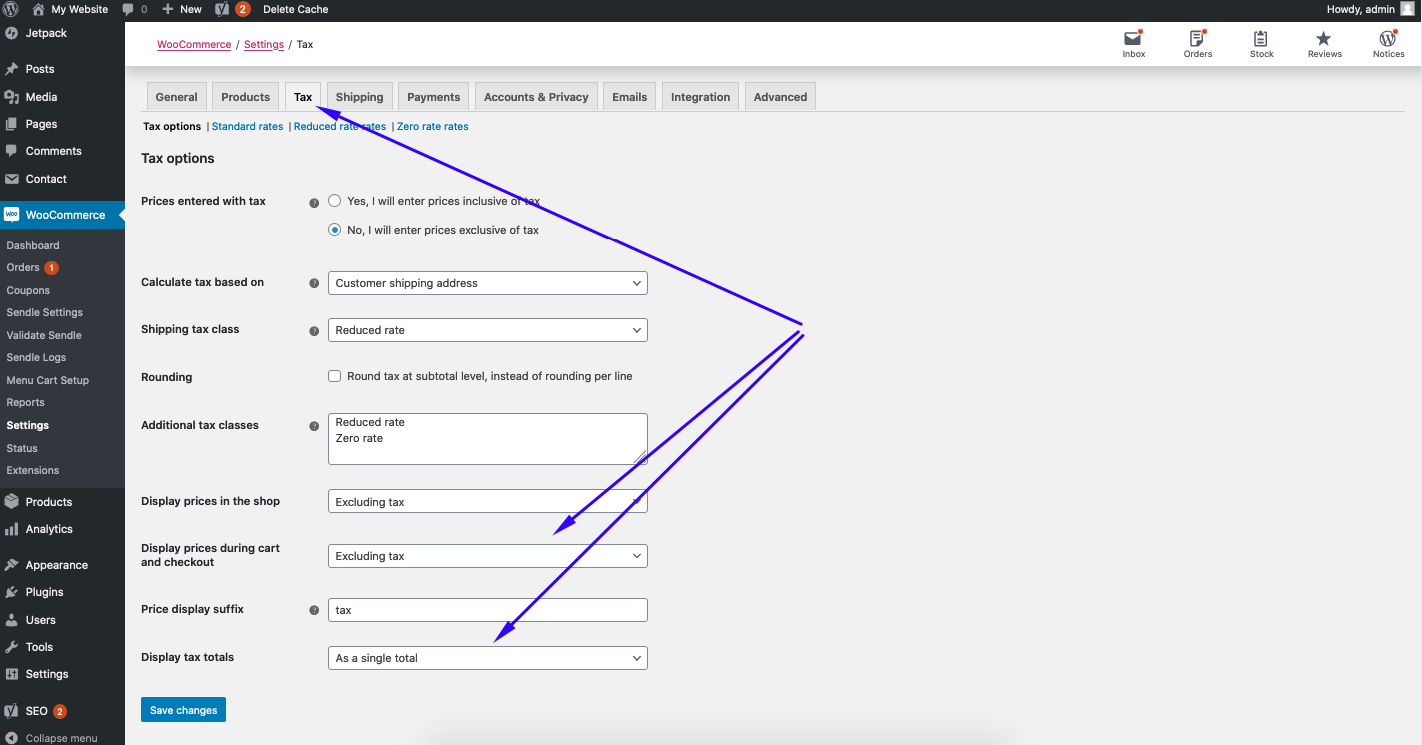1422x745 pixels.
Task: Click the WordPress logo in admin bar
Action: pyautogui.click(x=11, y=9)
